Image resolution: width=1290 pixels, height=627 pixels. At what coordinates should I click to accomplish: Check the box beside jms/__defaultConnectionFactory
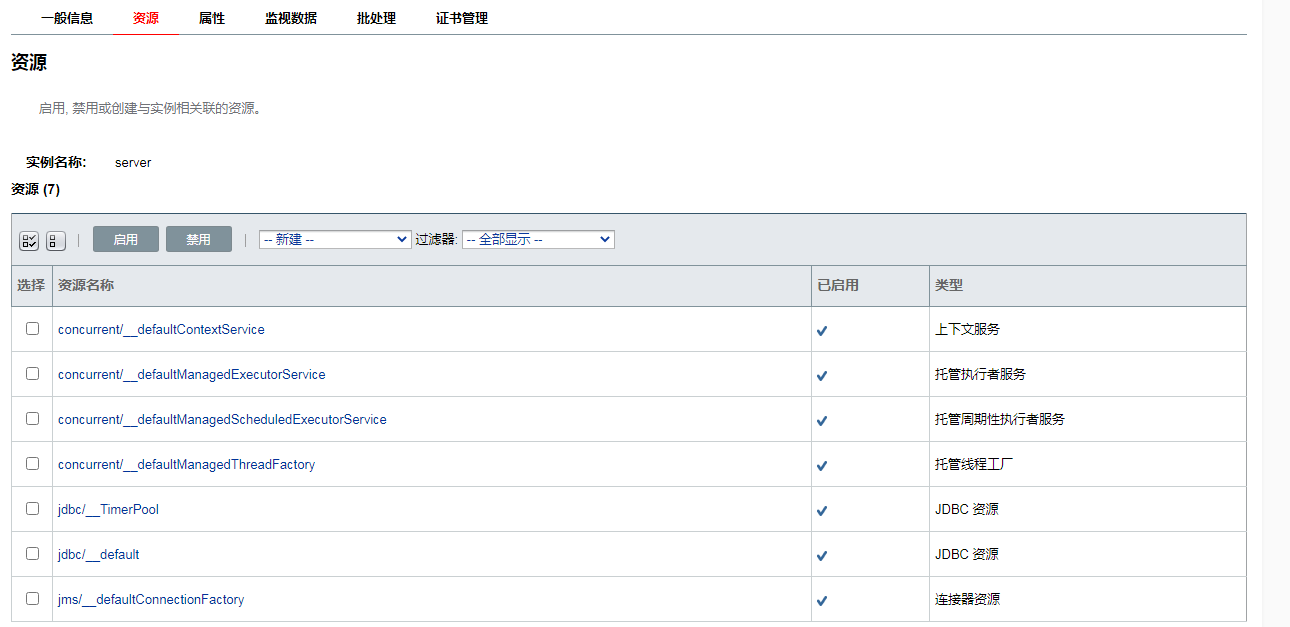32,598
